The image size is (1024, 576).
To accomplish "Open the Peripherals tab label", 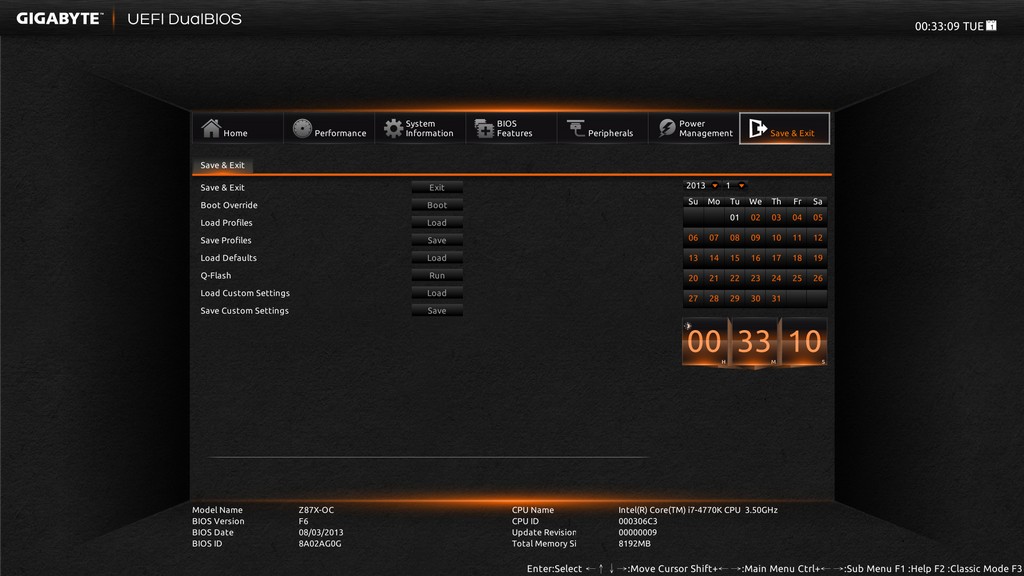I will tap(610, 133).
